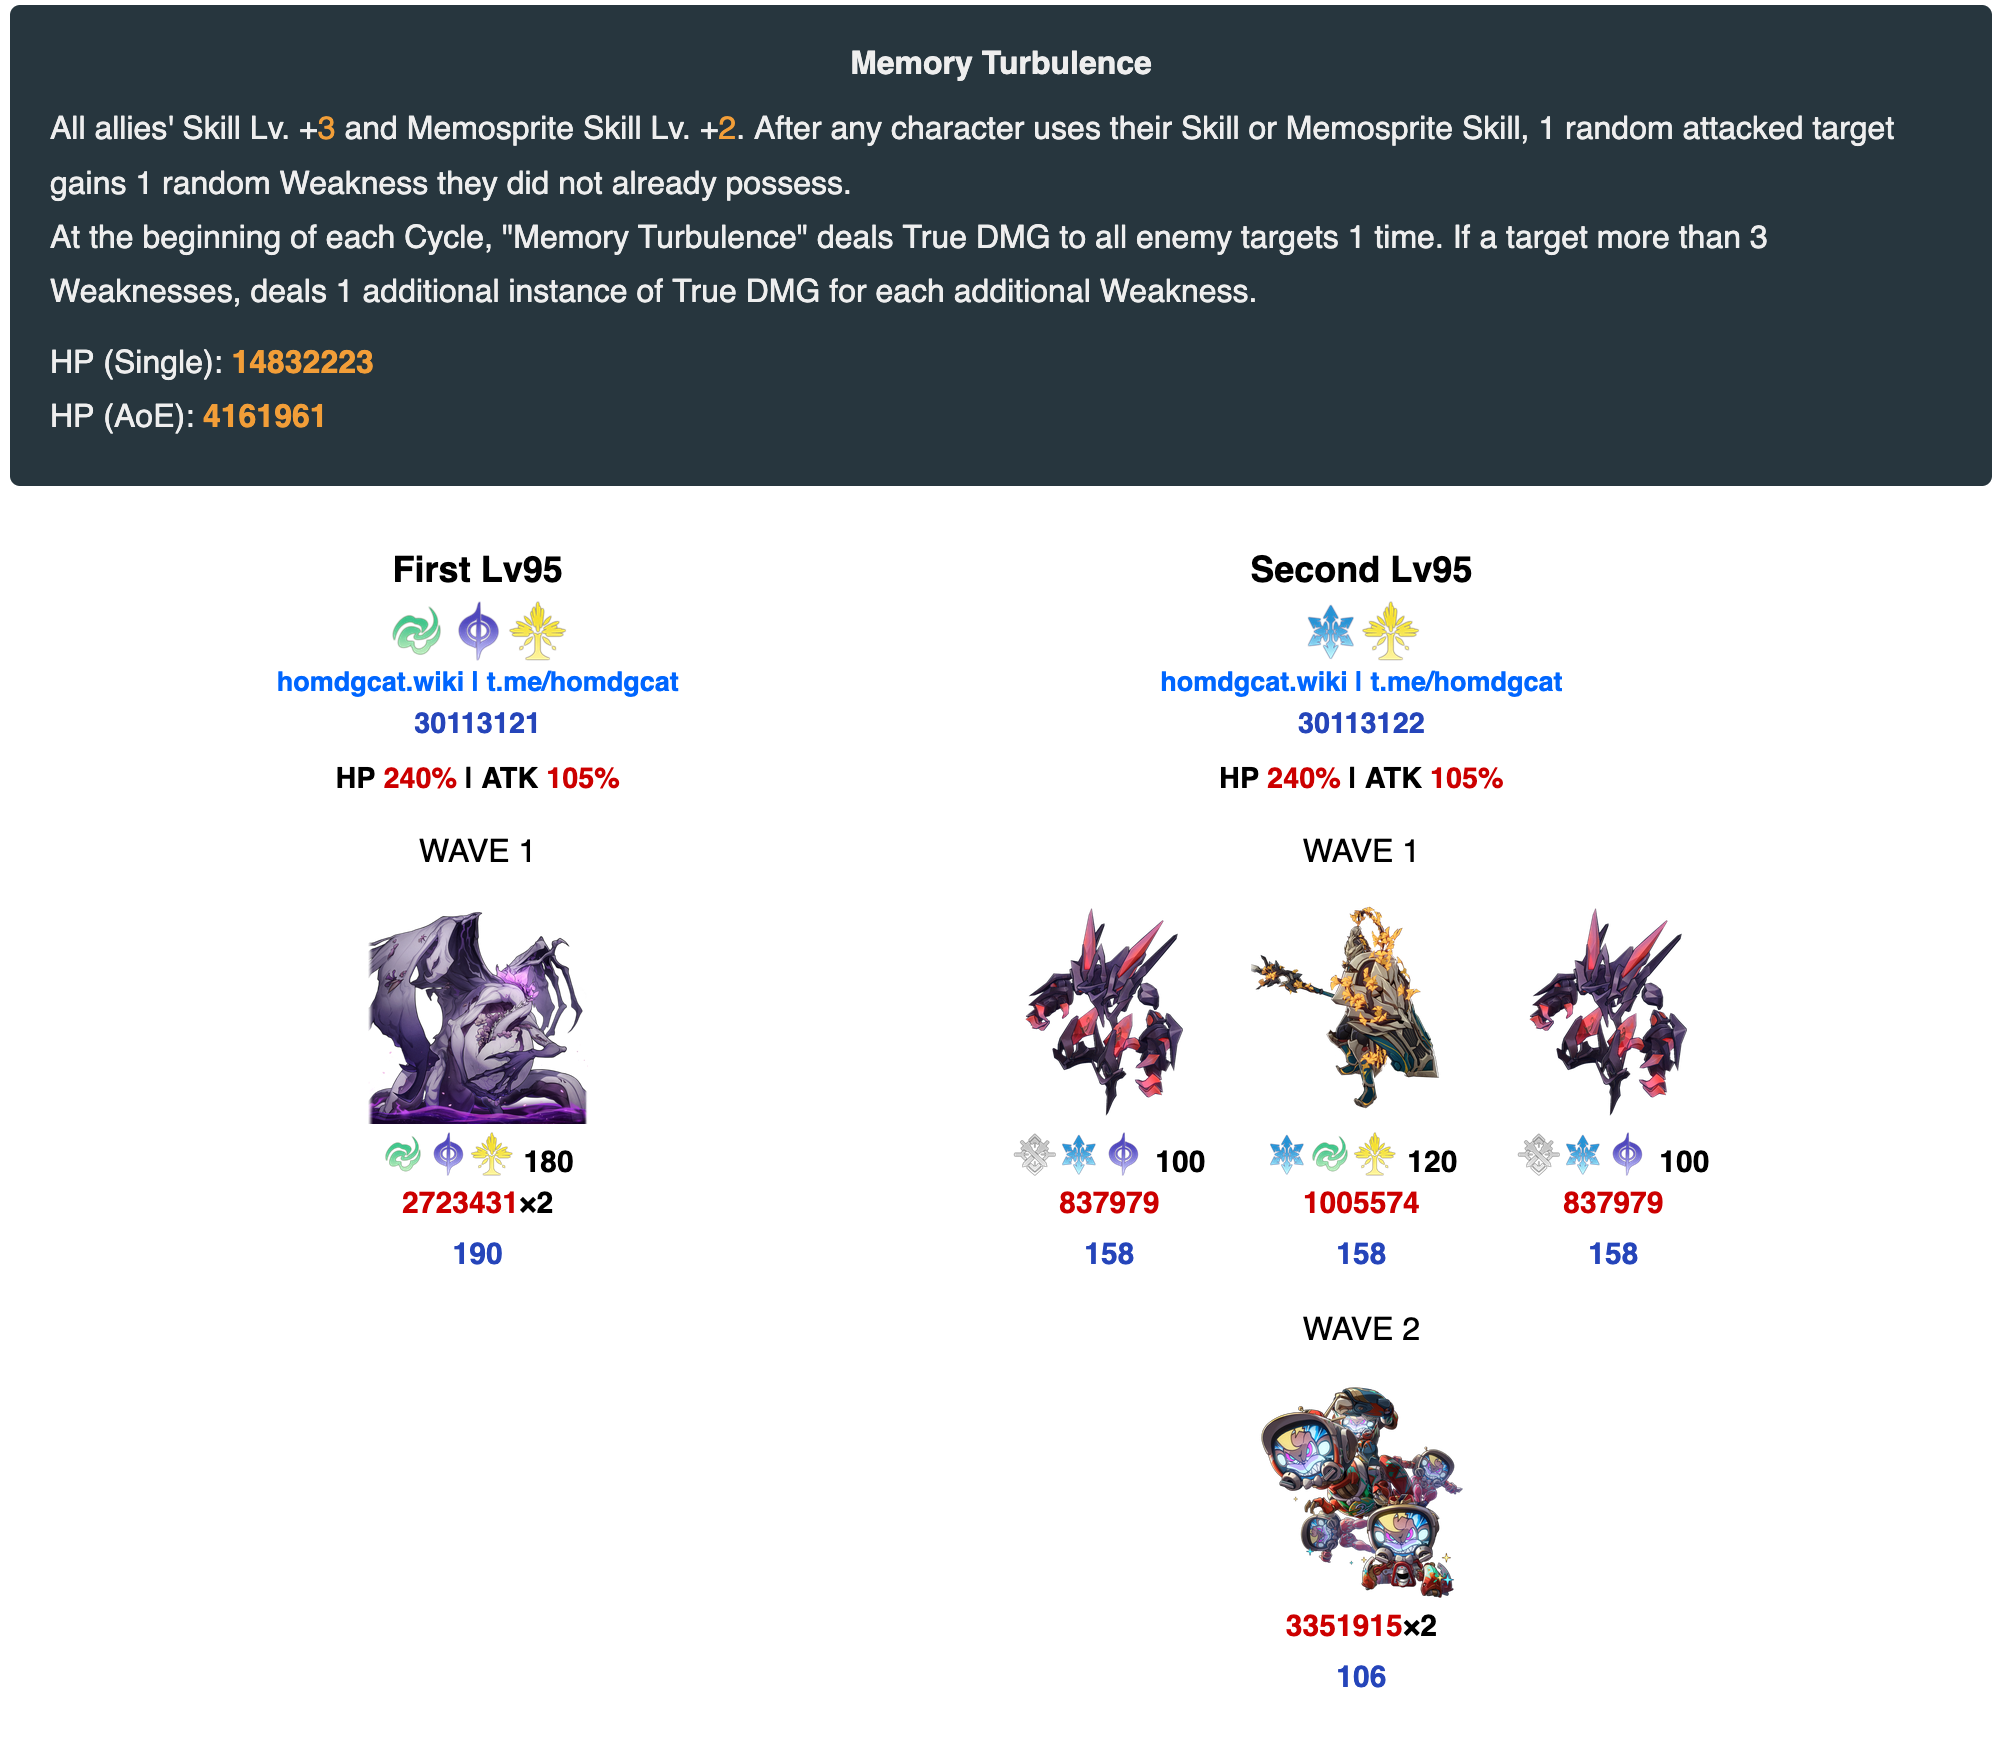1996x1752 pixels.
Task: Click the Wind weakness icon under First Lv95
Action: pyautogui.click(x=417, y=631)
